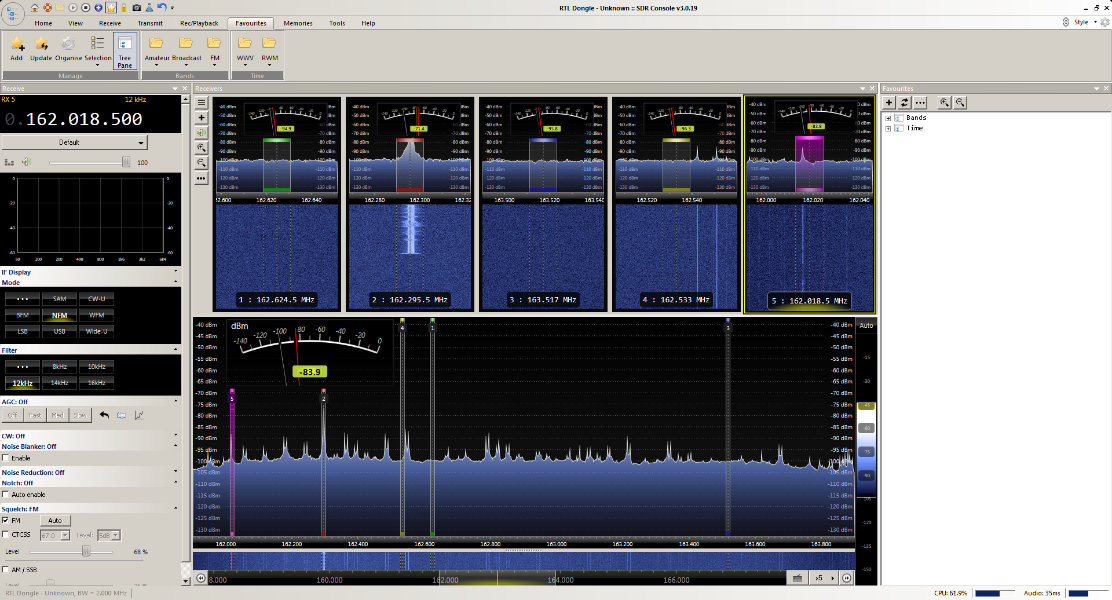
Task: Switch to the Receive ribbon tab
Action: coord(110,23)
